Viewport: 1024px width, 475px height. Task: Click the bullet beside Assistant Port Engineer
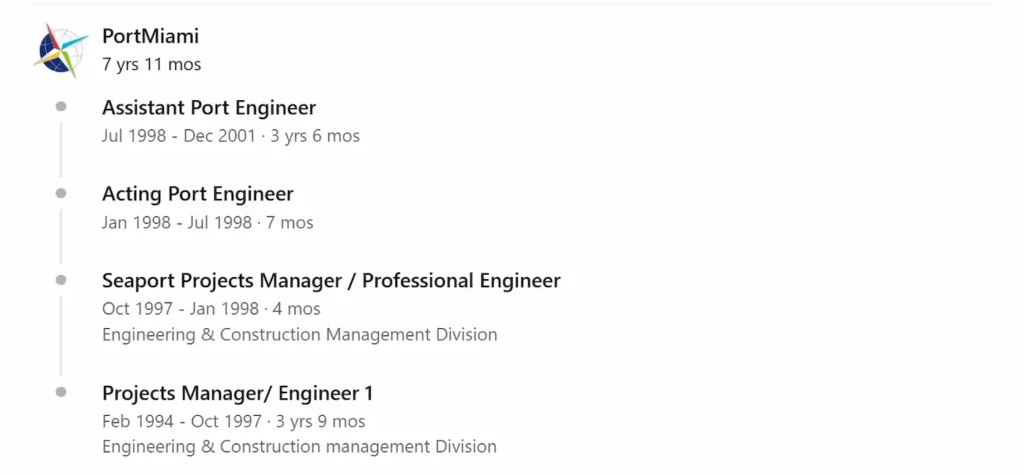[61, 106]
